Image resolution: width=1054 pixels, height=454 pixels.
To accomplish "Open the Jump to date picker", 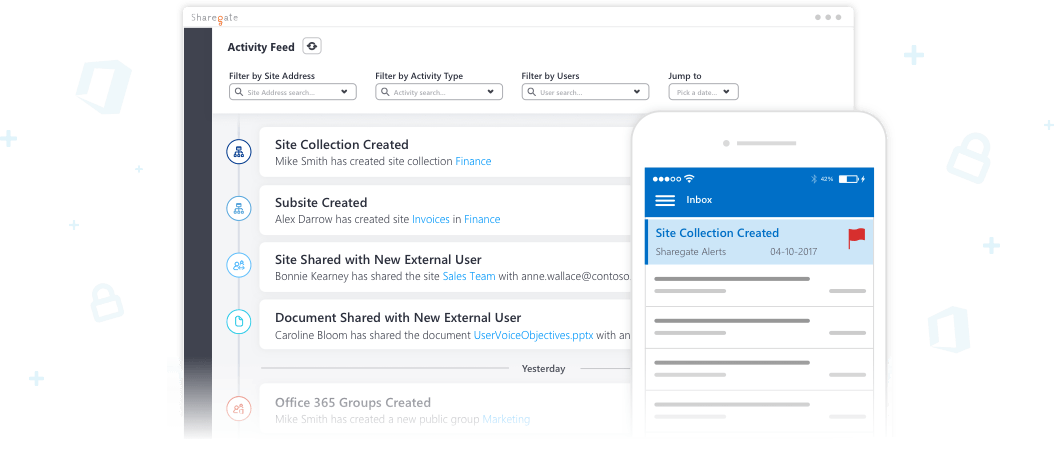I will [703, 92].
